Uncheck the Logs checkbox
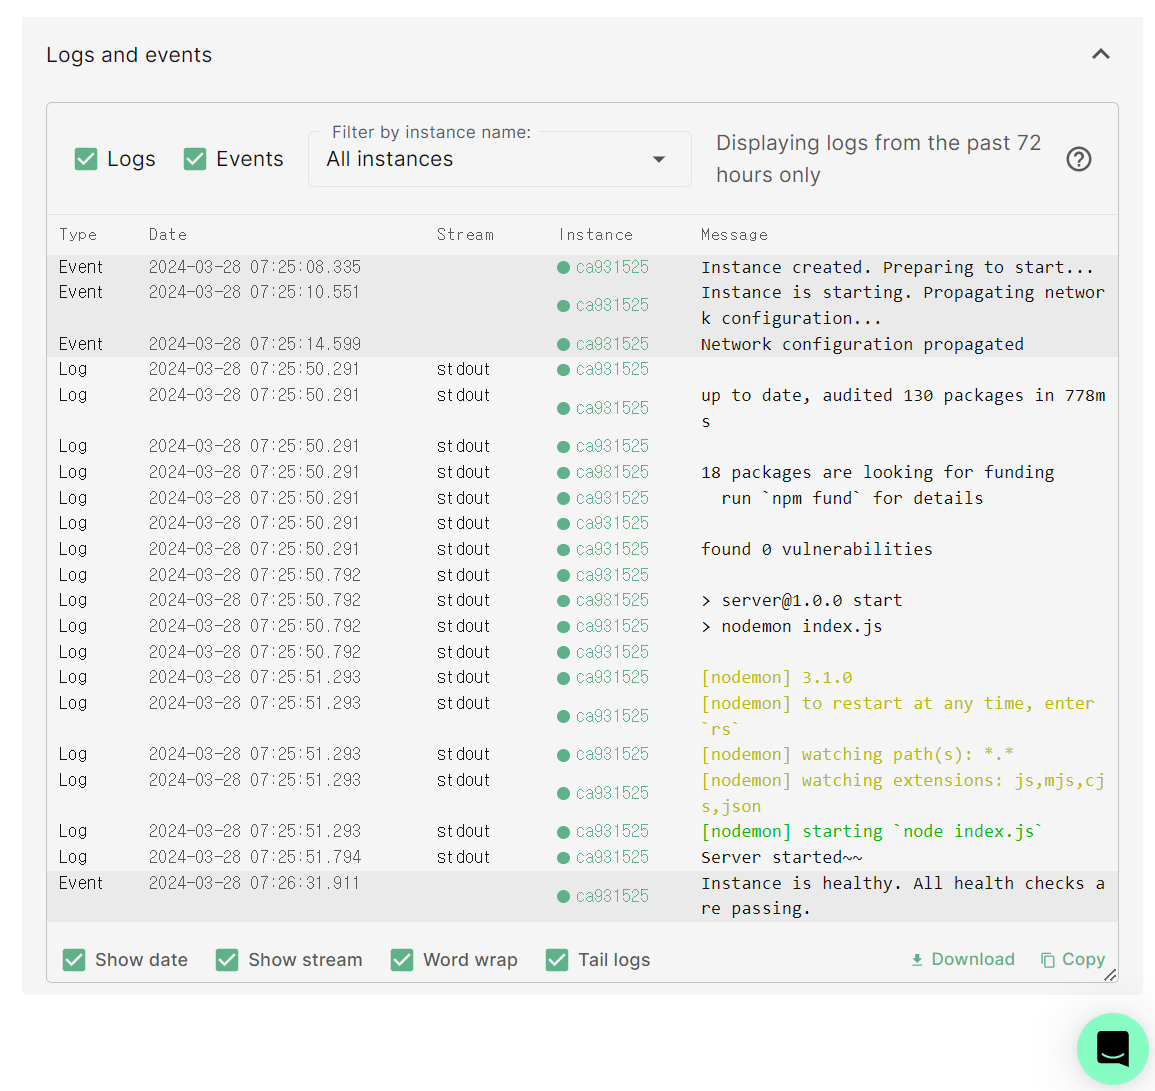1155x1091 pixels. tap(87, 159)
